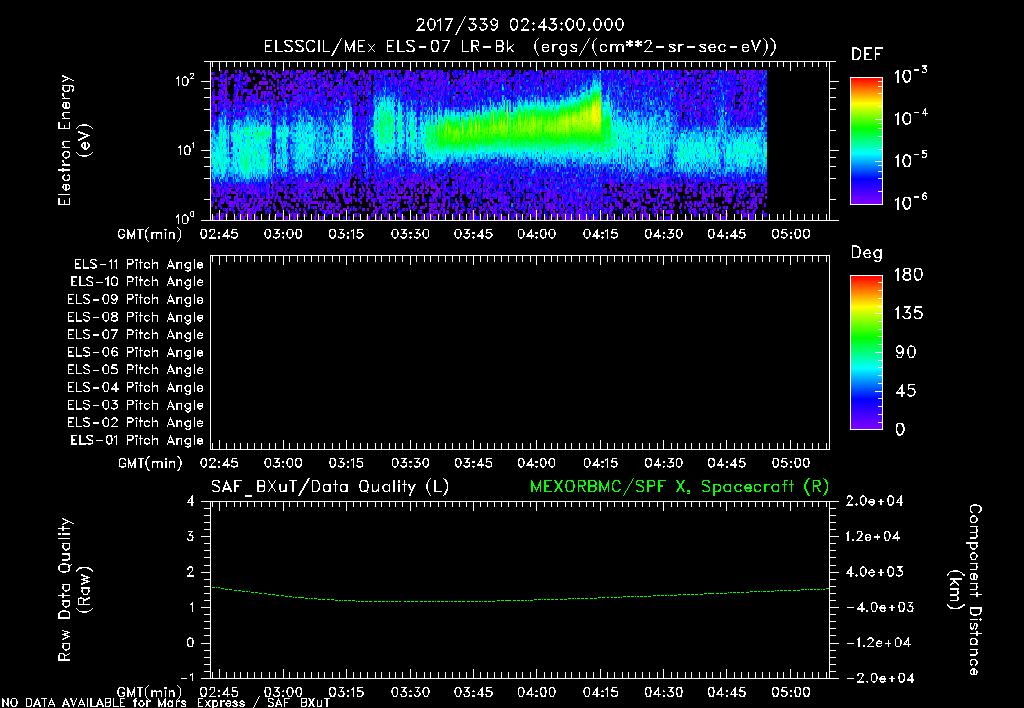The image size is (1024, 708).
Task: Click the empty pitch angle plot area
Action: pos(520,353)
